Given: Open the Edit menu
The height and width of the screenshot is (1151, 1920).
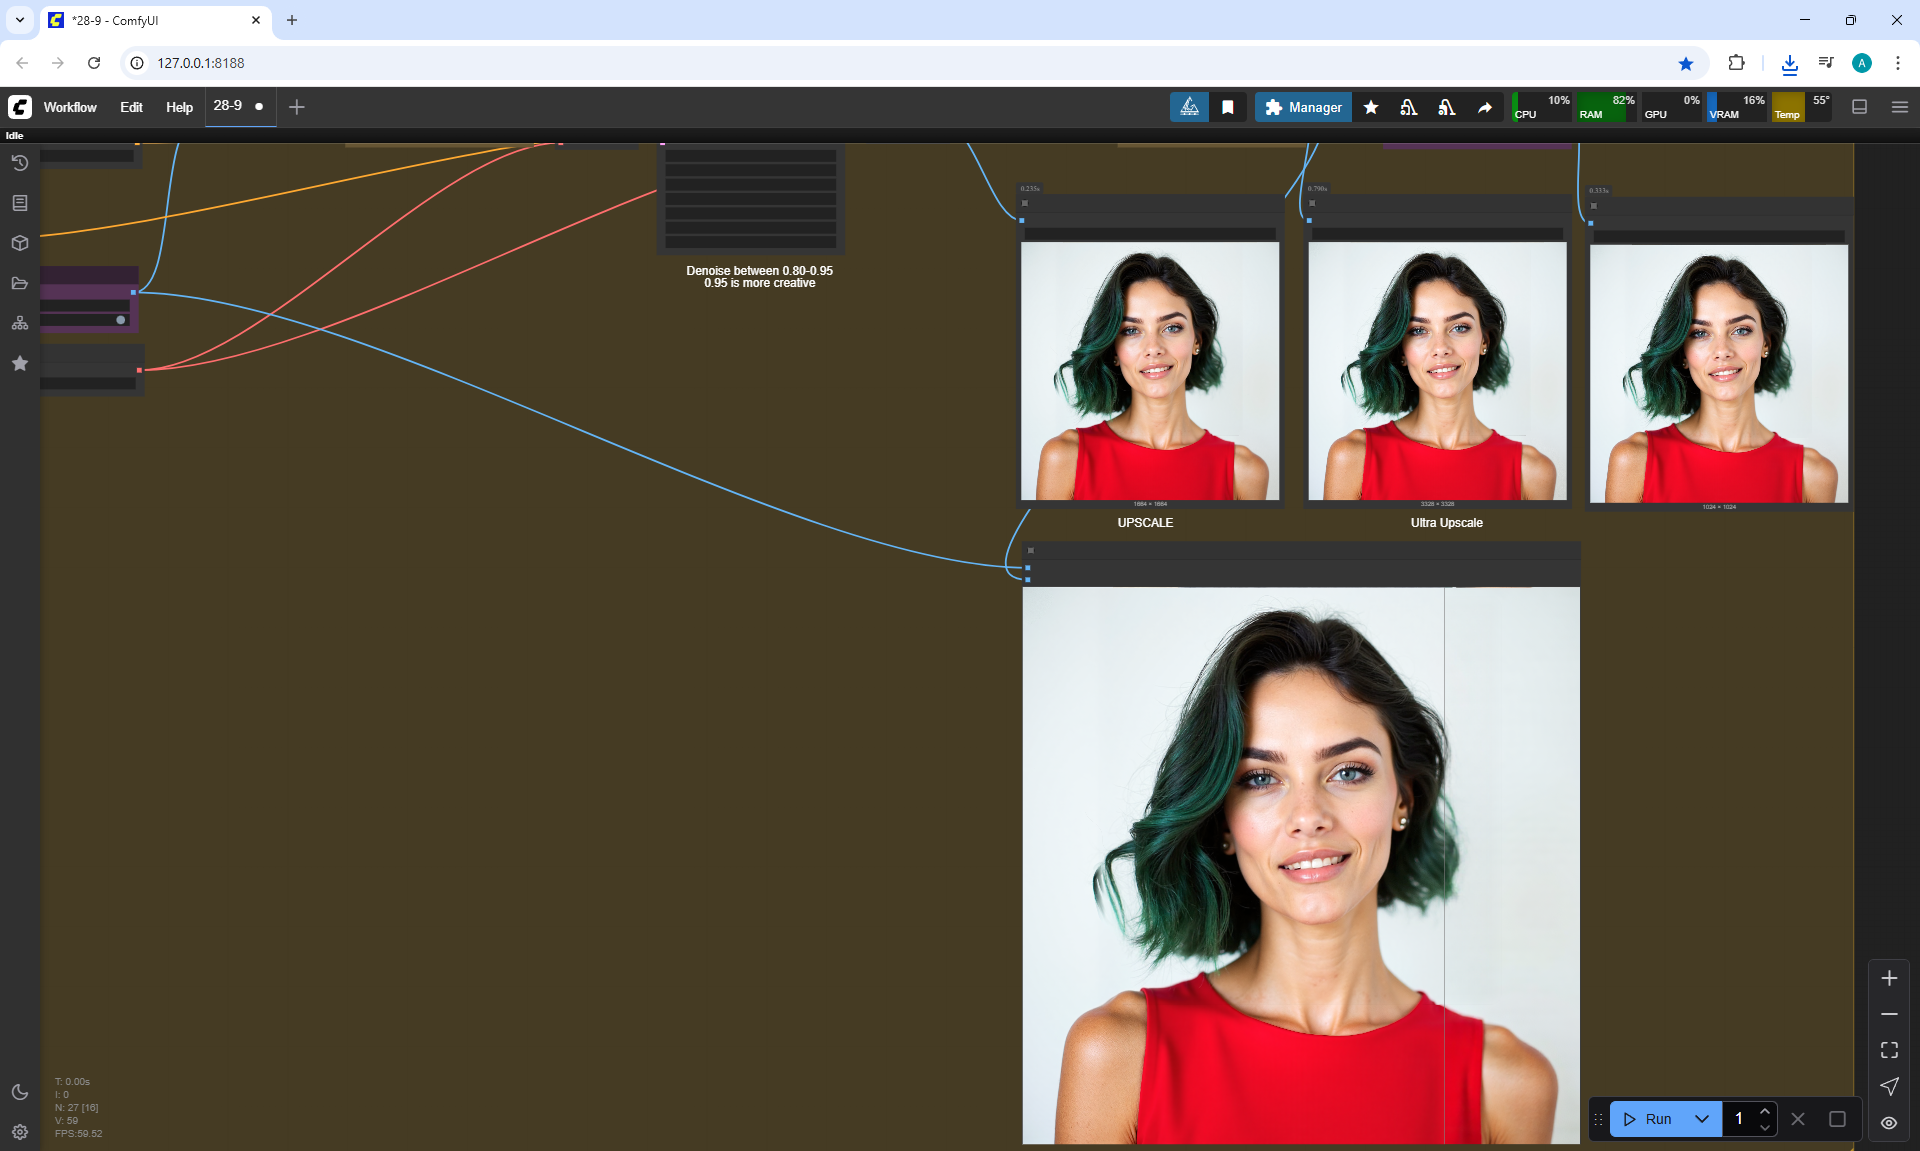Looking at the screenshot, I should tap(131, 107).
